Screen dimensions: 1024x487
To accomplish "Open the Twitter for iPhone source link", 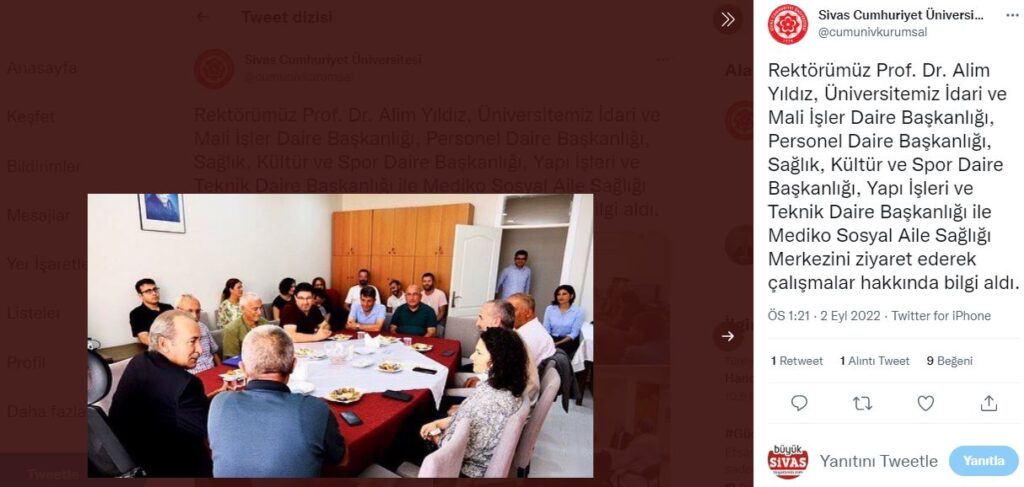I will (x=941, y=316).
